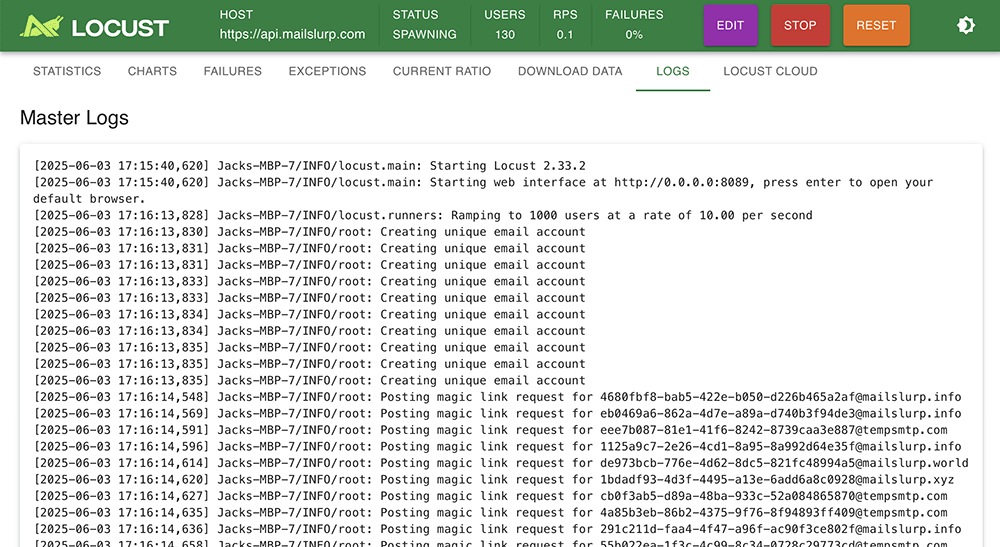Click email eb0469a6-862a-4d7e-a89a-d740b3f94de3@mailslurp.info
The height and width of the screenshot is (547, 1000).
780,414
